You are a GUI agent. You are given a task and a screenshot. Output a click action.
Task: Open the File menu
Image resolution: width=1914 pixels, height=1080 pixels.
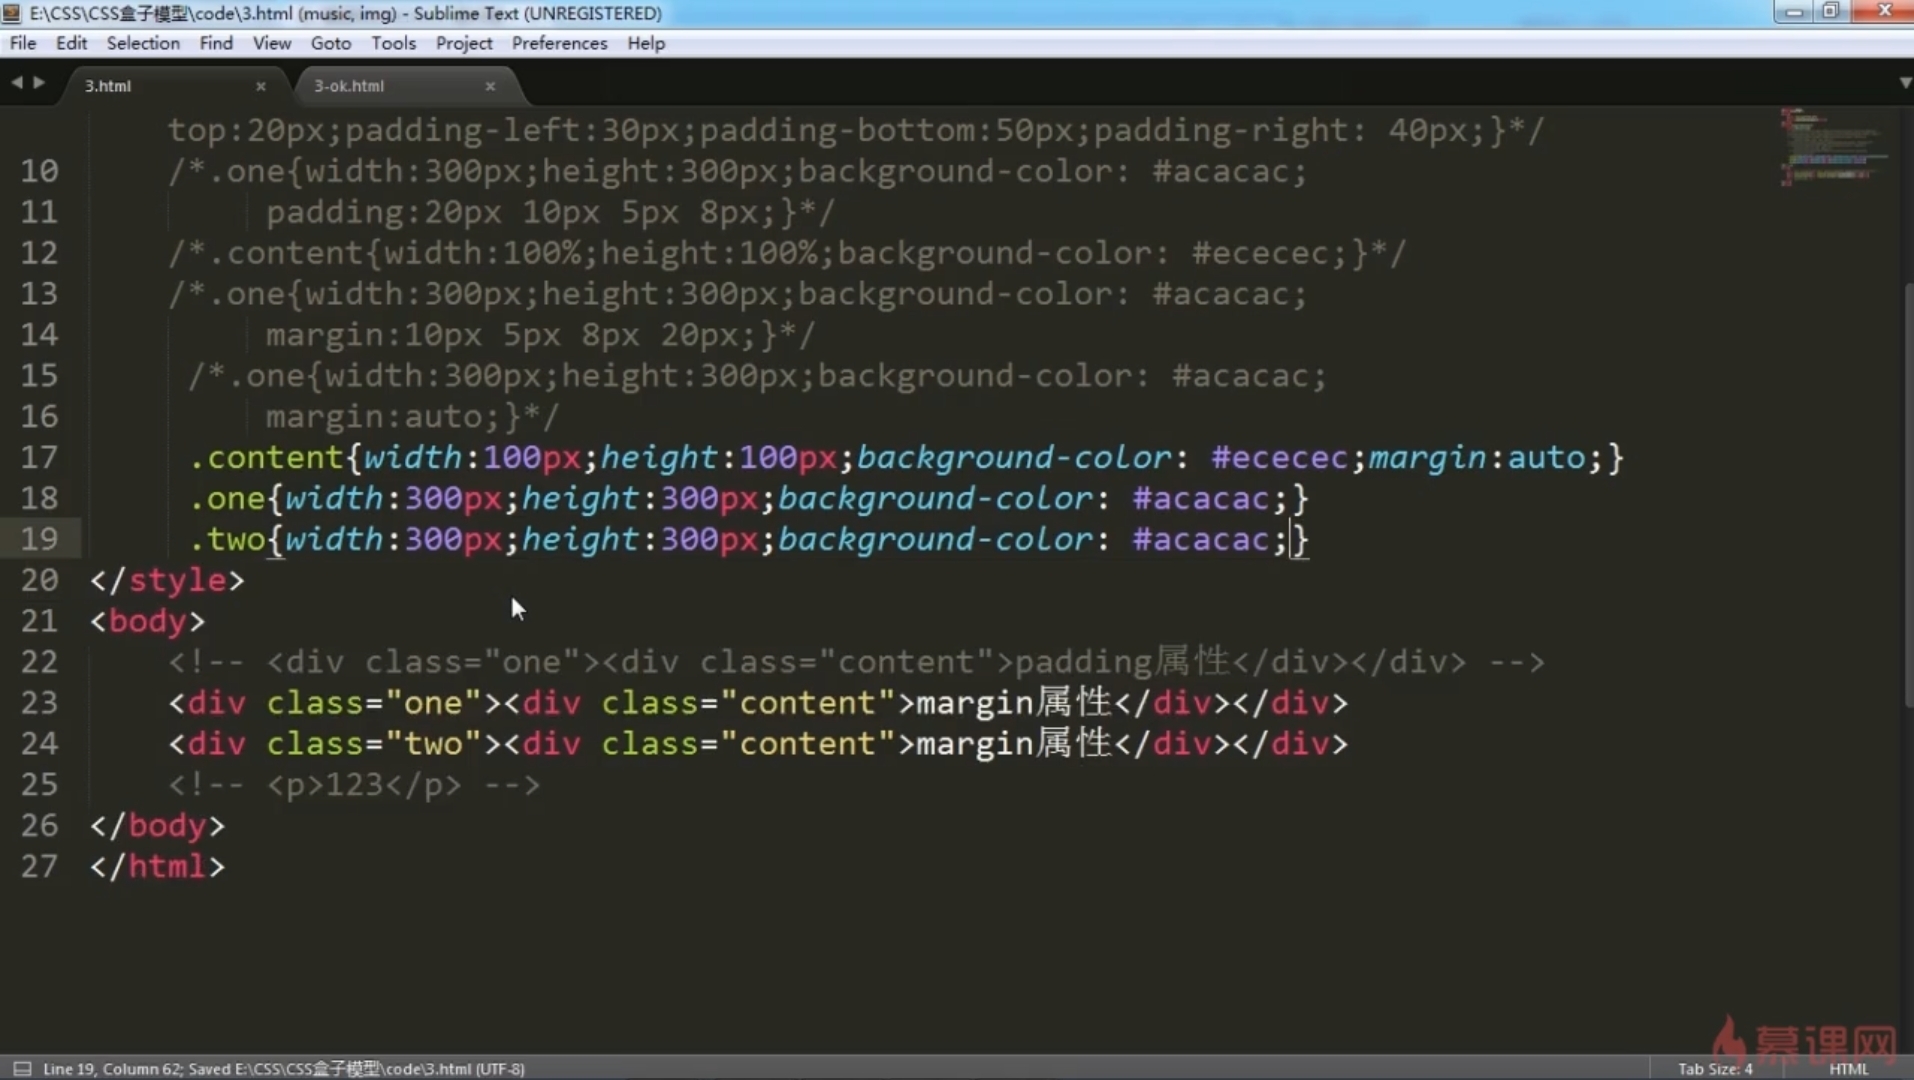[23, 43]
